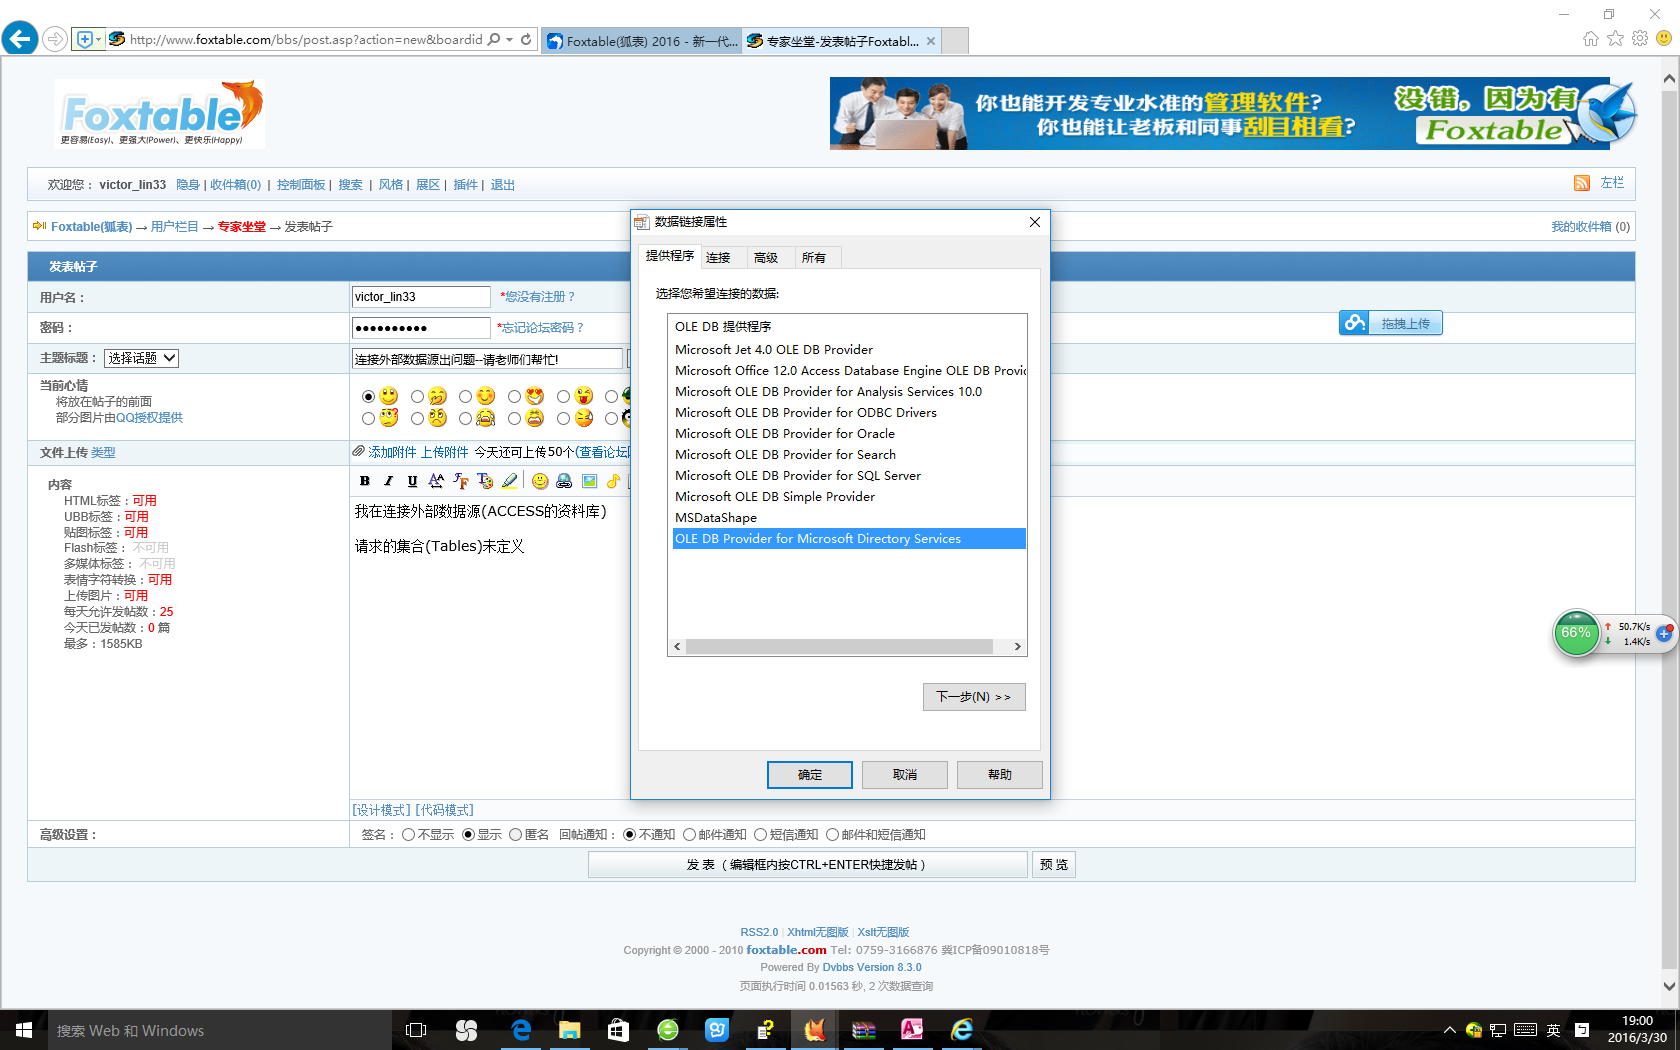Open the Windows Store taskbar icon
The width and height of the screenshot is (1680, 1050).
[x=619, y=1030]
